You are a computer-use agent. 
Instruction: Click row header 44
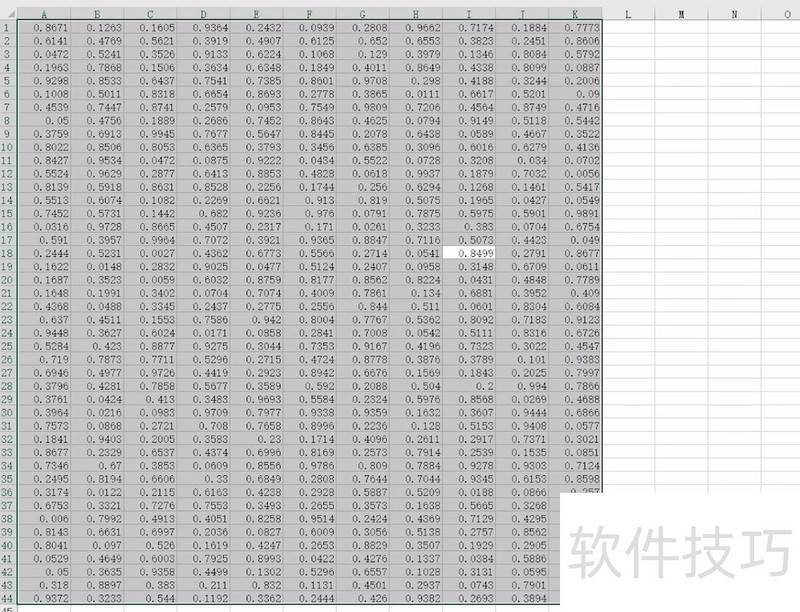[x=8, y=598]
